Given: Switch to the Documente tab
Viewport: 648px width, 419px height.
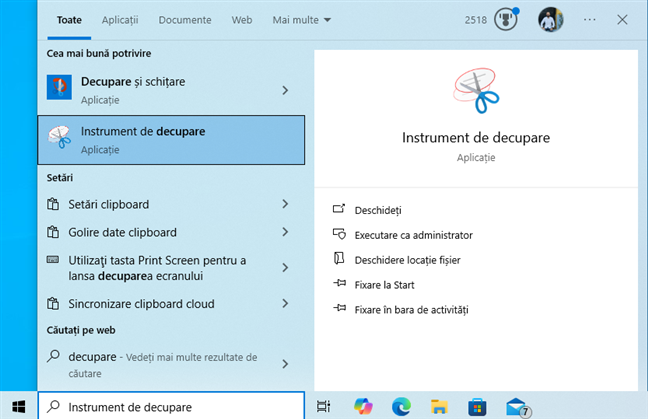Looking at the screenshot, I should (x=185, y=20).
